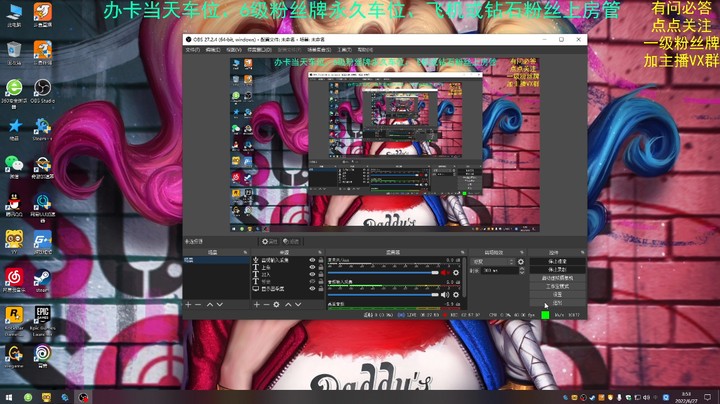Click the Epic Games Launcher desktop icon
Screen dimensions: 720x404
[42, 321]
